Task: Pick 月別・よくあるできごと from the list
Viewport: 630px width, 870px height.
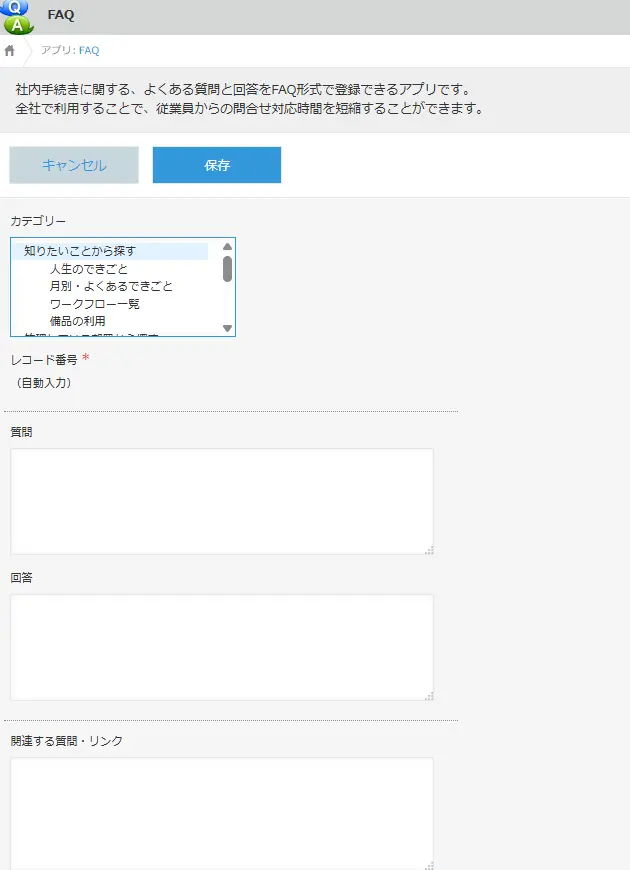Action: pyautogui.click(x=111, y=286)
